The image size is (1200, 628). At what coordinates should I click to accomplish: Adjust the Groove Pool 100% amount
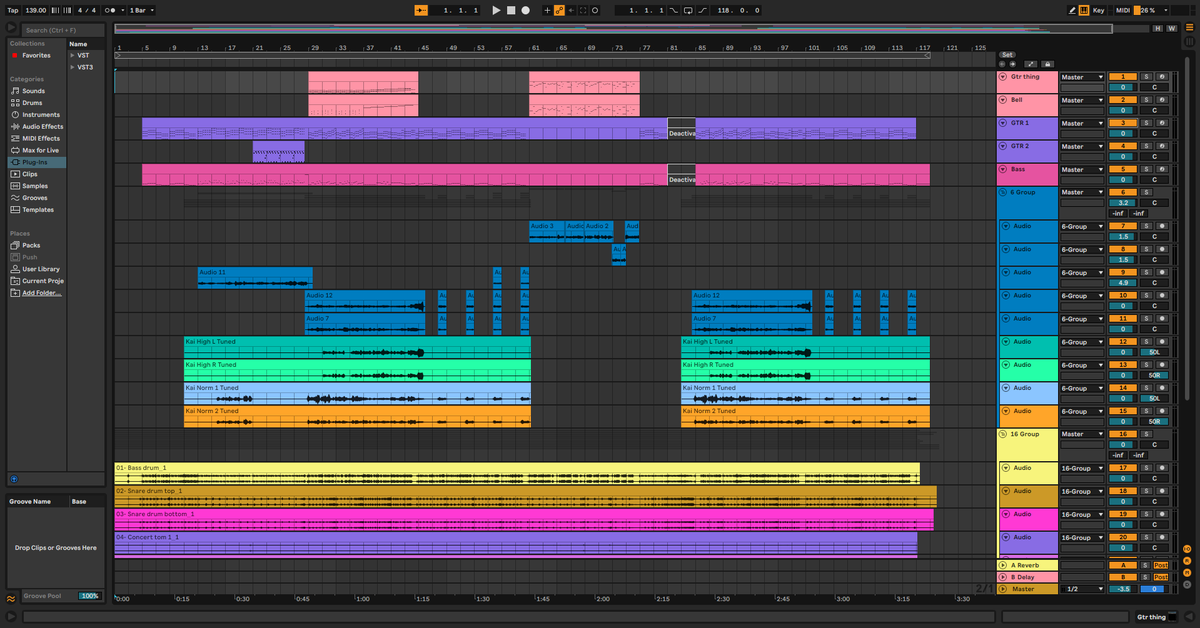pyautogui.click(x=90, y=596)
